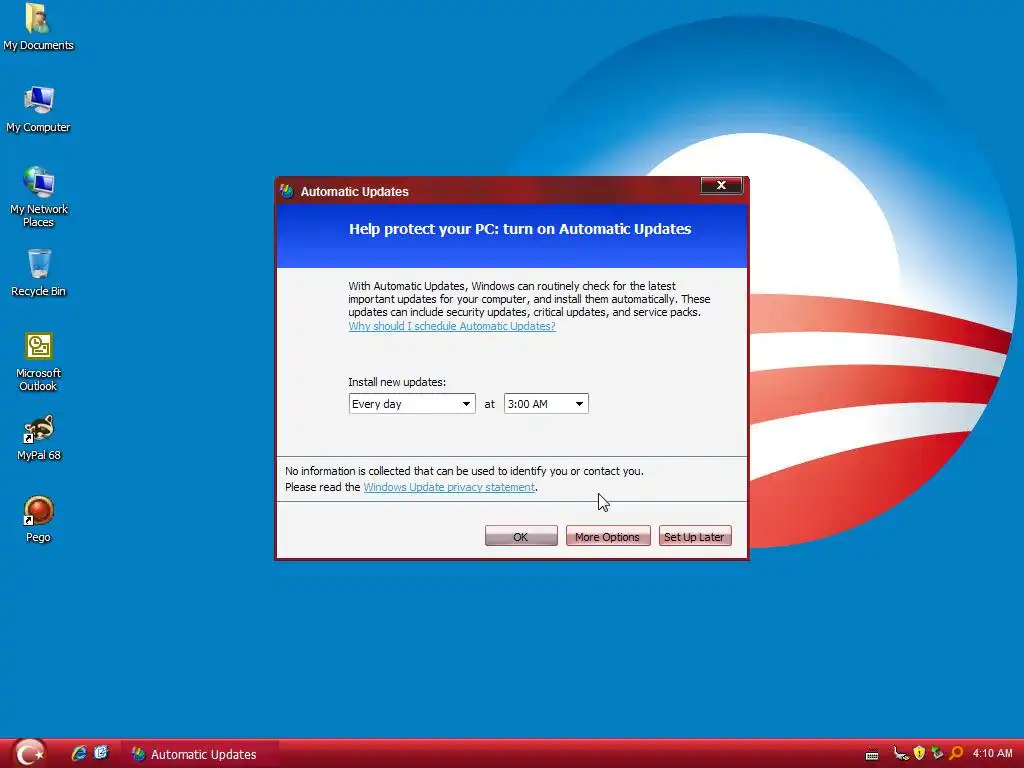The width and height of the screenshot is (1024, 768).
Task: Open the 3:00 AM time dropdown
Action: [546, 404]
